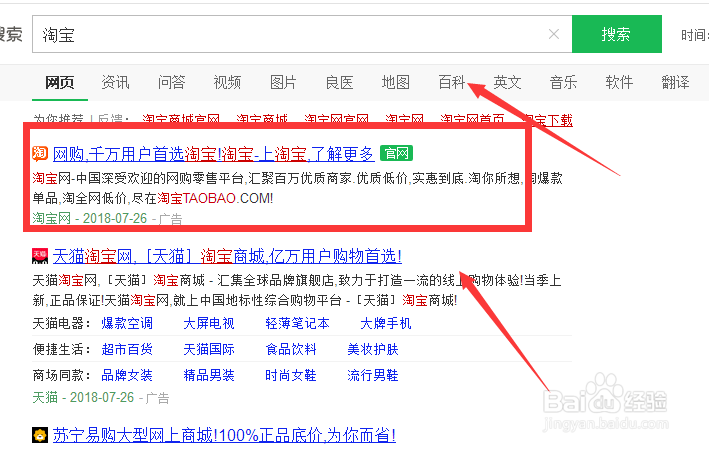Screen dimensions: 709x449
Task: Open the 天猫国际 sublink
Action: point(209,349)
